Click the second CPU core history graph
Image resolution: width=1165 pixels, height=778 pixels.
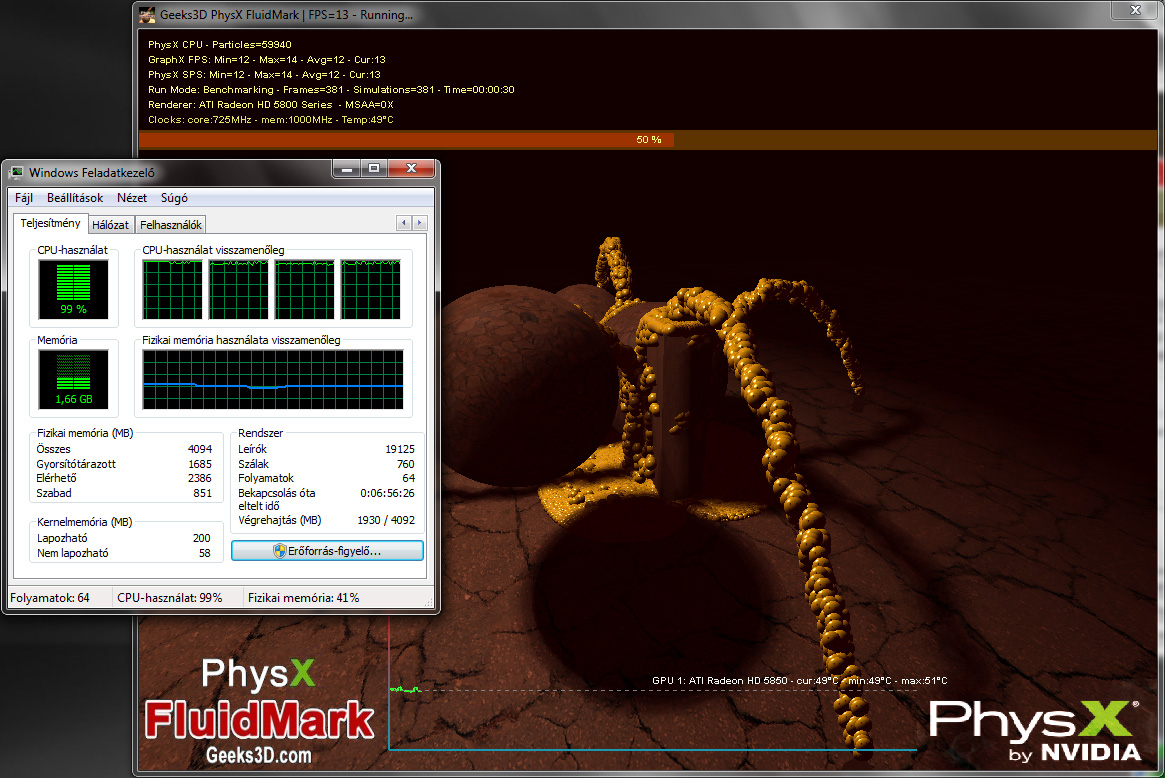[x=238, y=289]
